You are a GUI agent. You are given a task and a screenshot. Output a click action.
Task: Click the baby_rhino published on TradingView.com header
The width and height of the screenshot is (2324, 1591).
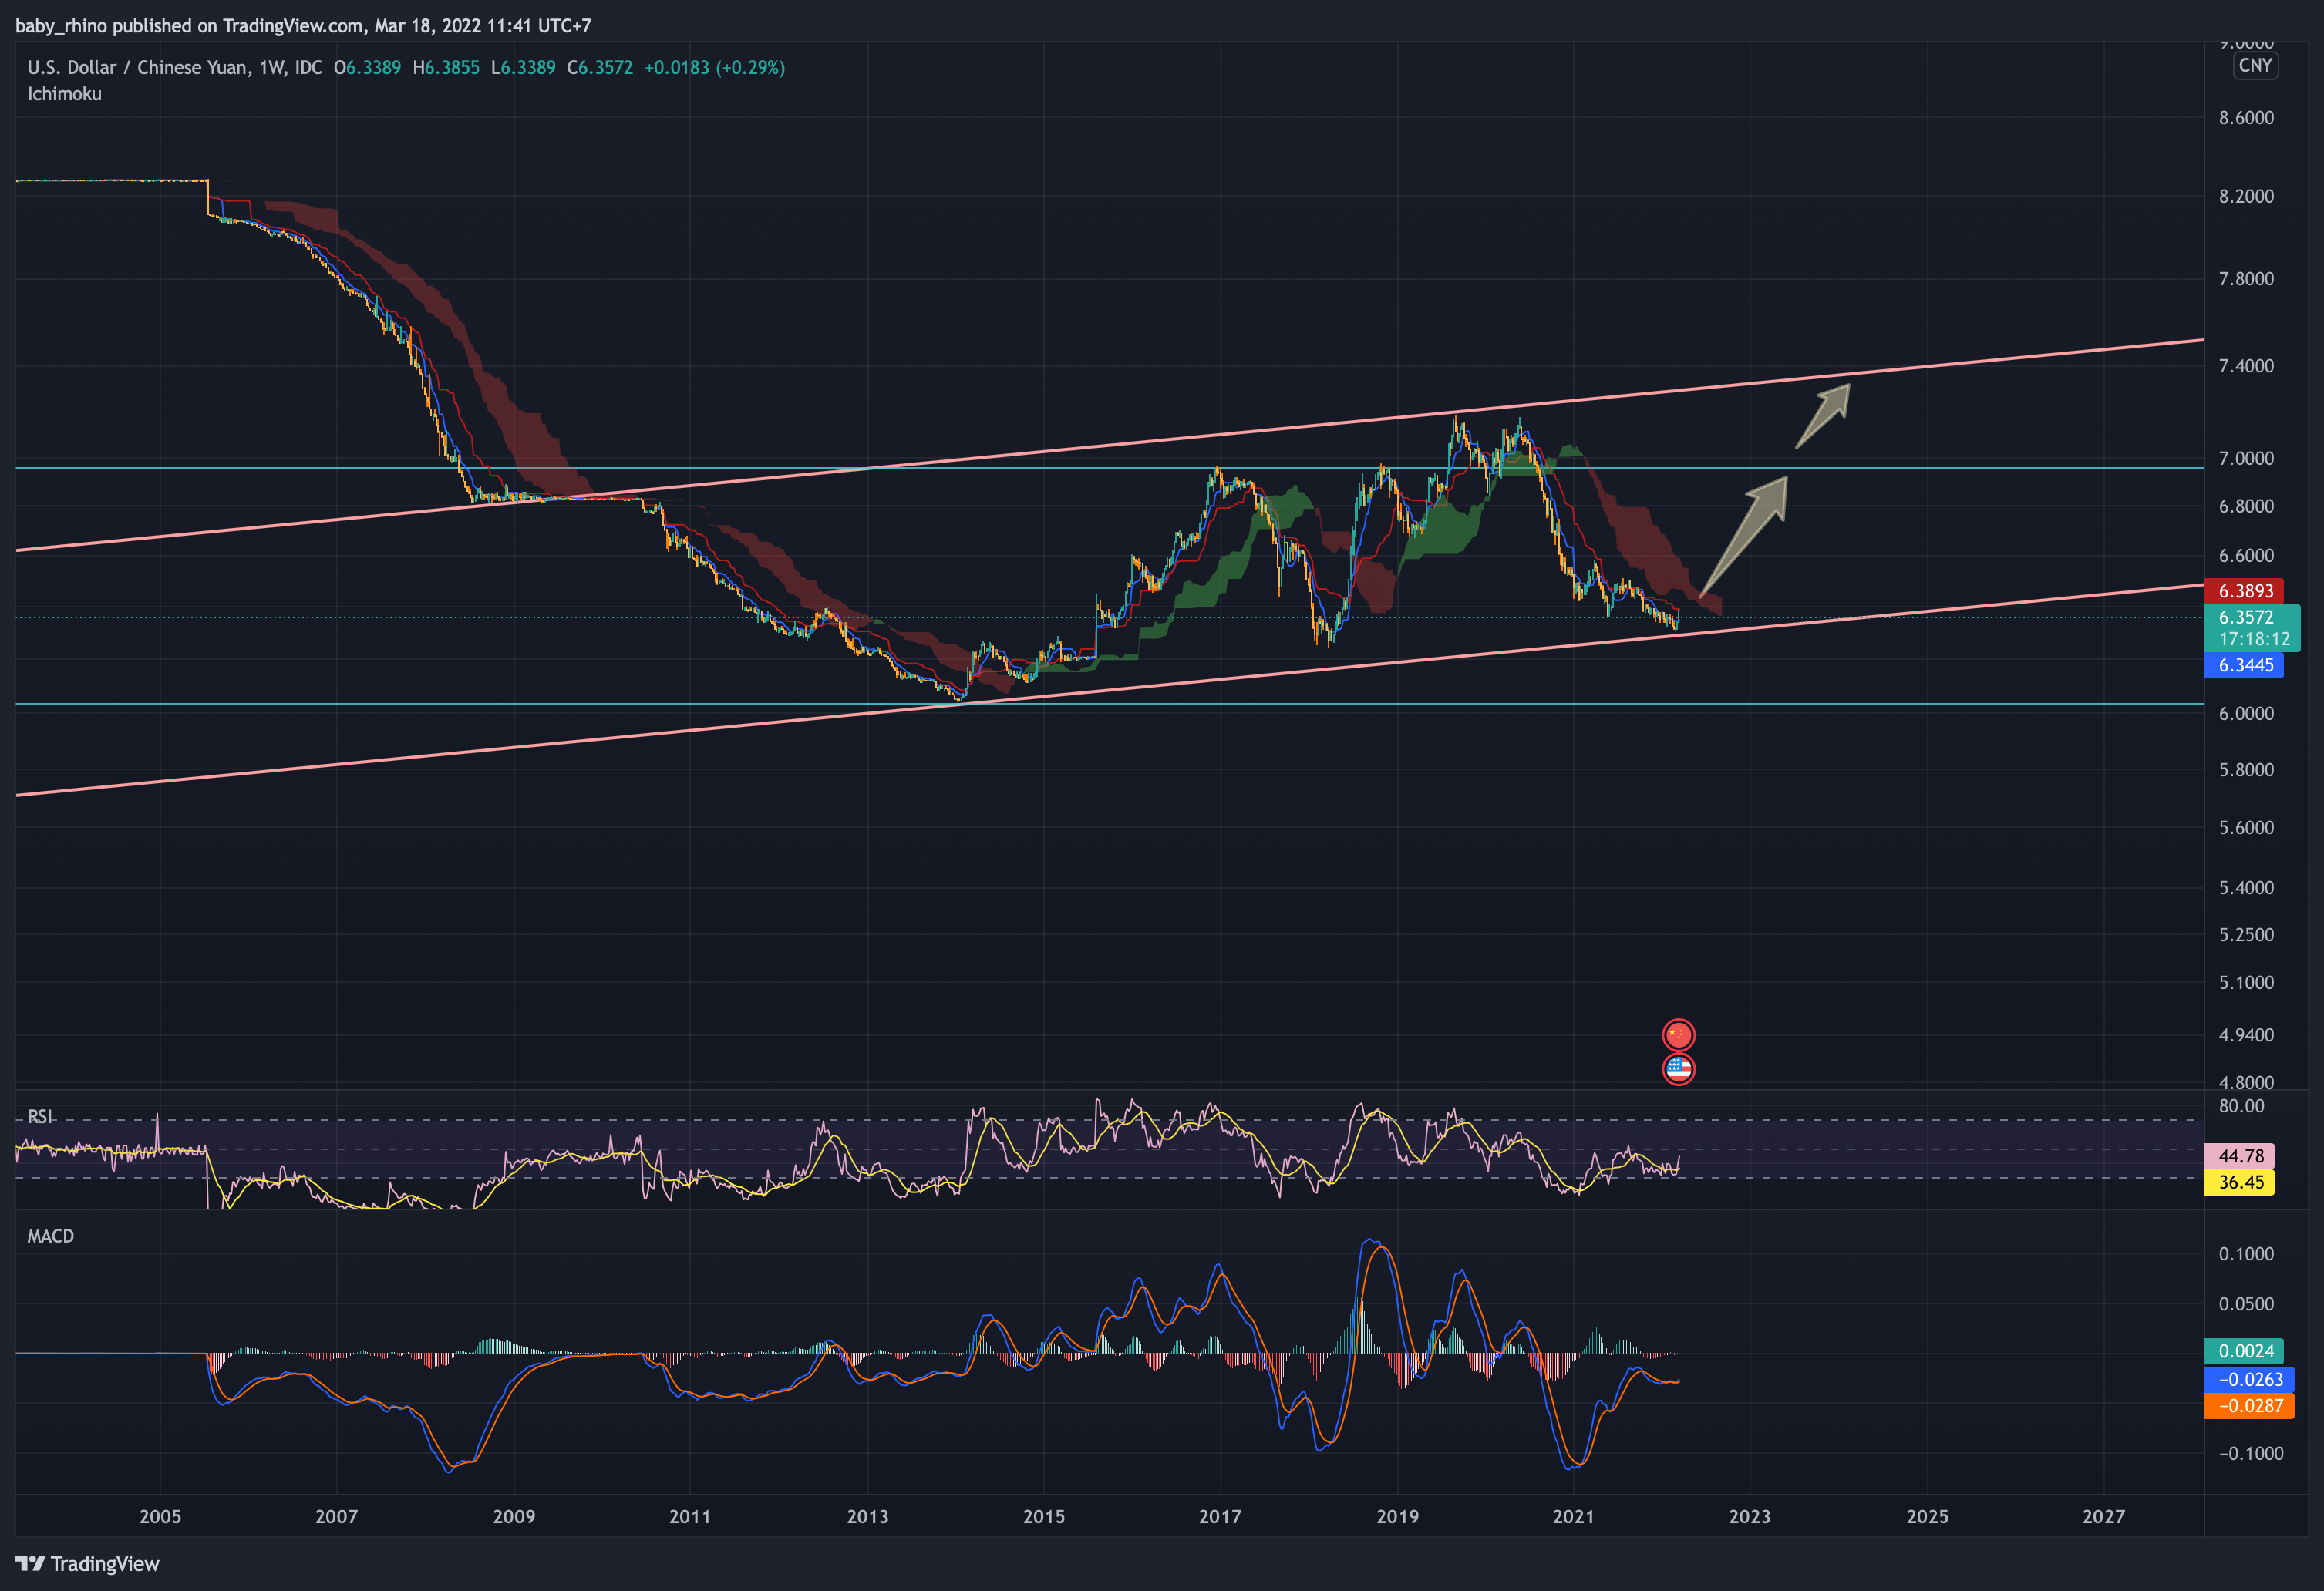[303, 25]
